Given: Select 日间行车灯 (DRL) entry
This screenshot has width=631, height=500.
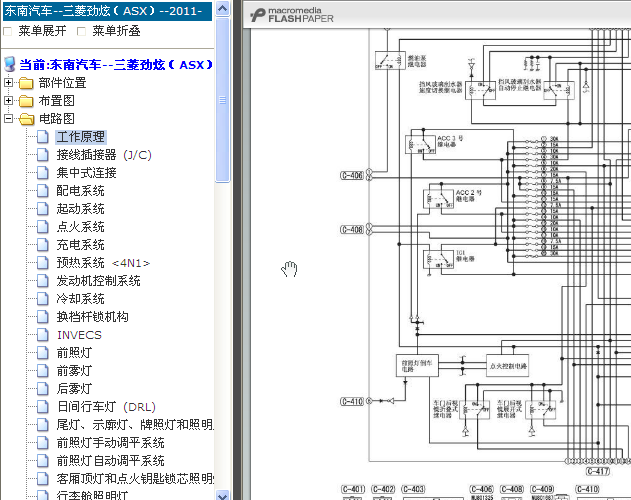Looking at the screenshot, I should point(106,407).
